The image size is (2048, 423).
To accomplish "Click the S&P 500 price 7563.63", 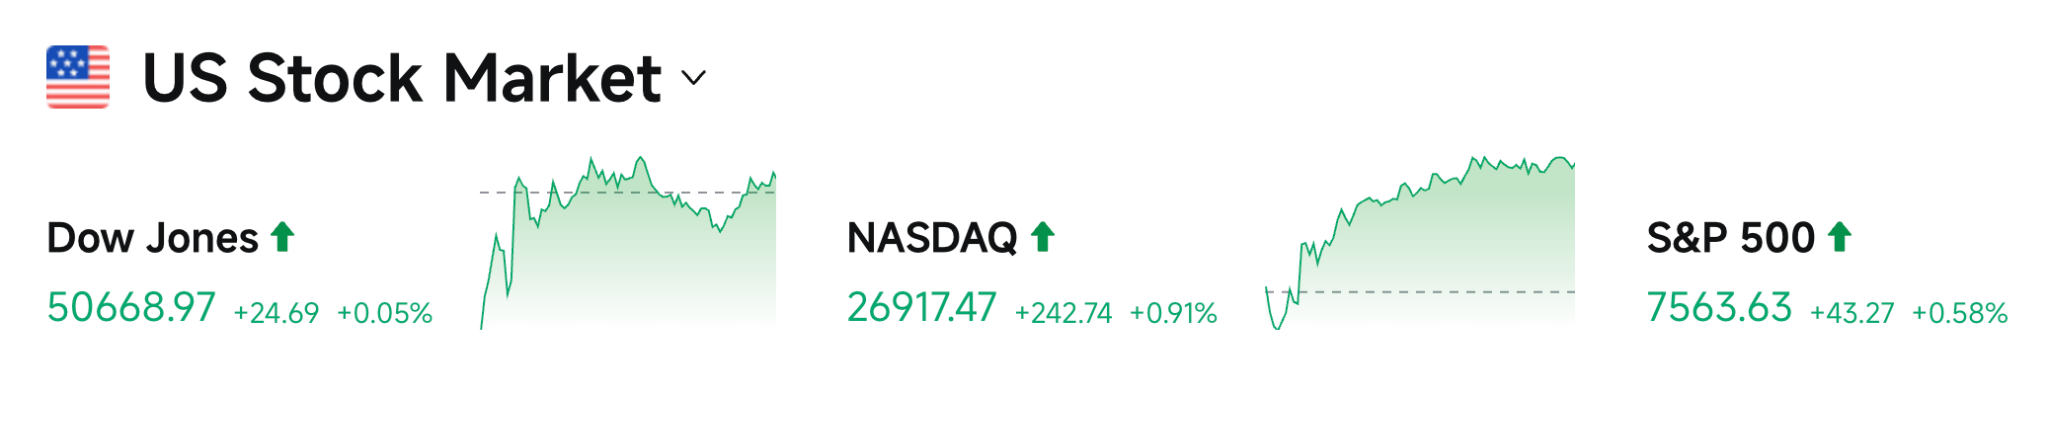I will pos(1719,308).
